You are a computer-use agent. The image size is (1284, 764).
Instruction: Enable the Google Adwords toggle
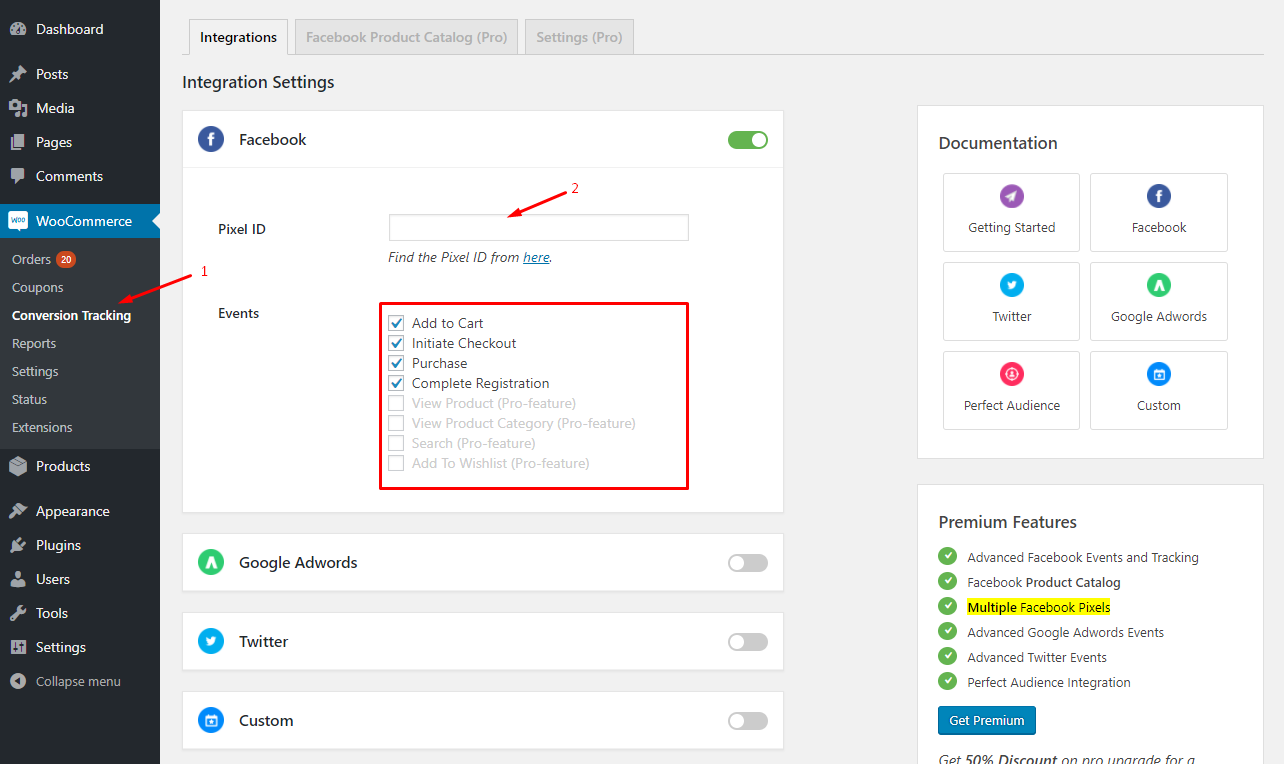coord(748,563)
